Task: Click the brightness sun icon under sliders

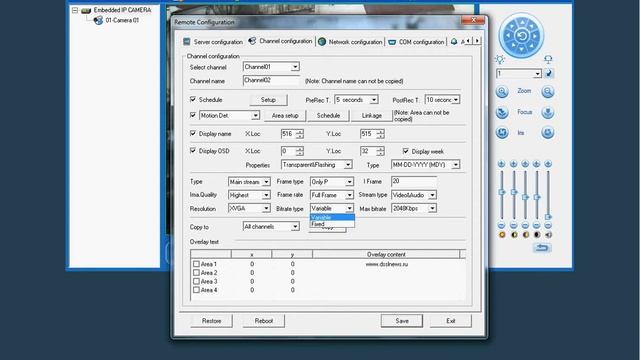Action: [502, 235]
